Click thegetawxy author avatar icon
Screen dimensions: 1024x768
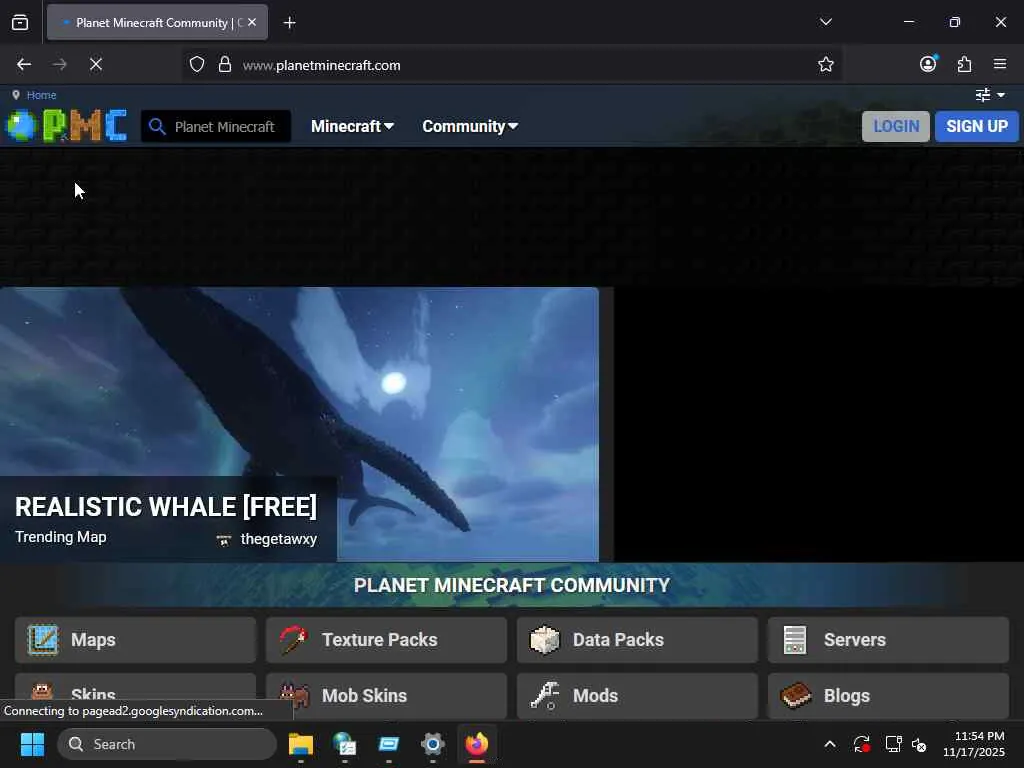(x=224, y=540)
